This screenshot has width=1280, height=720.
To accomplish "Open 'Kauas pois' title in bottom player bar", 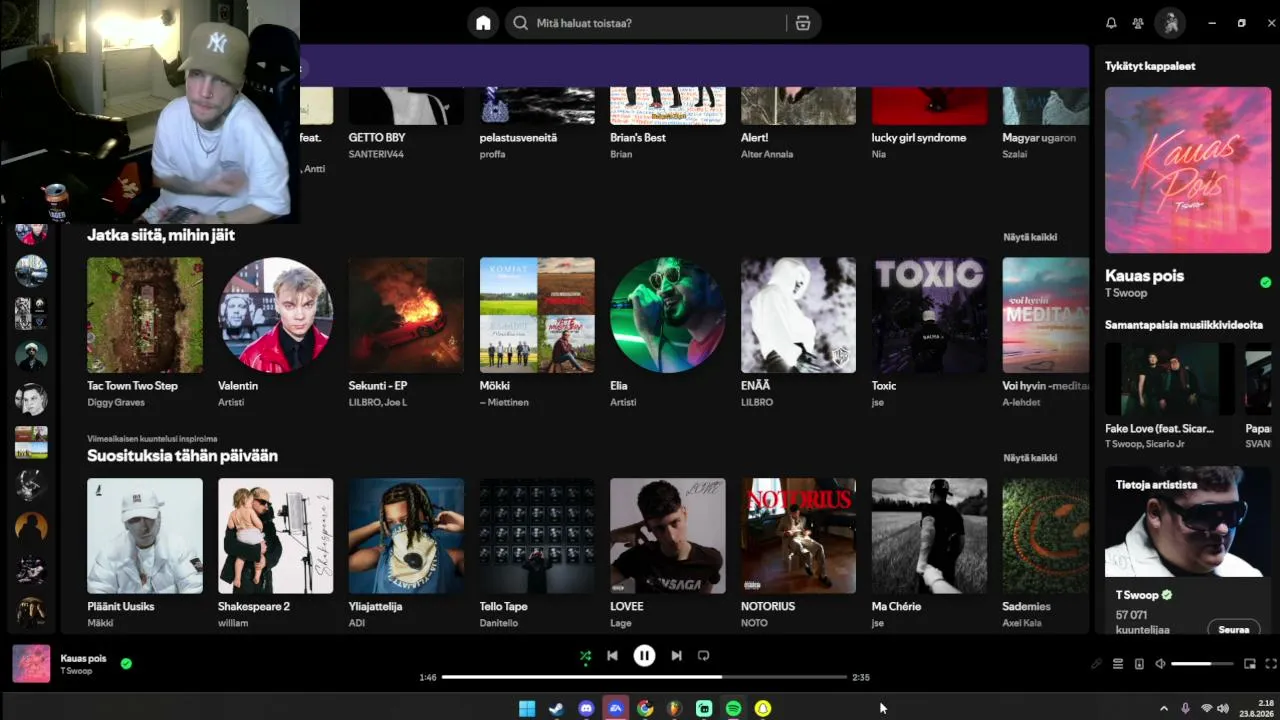I will (x=83, y=658).
